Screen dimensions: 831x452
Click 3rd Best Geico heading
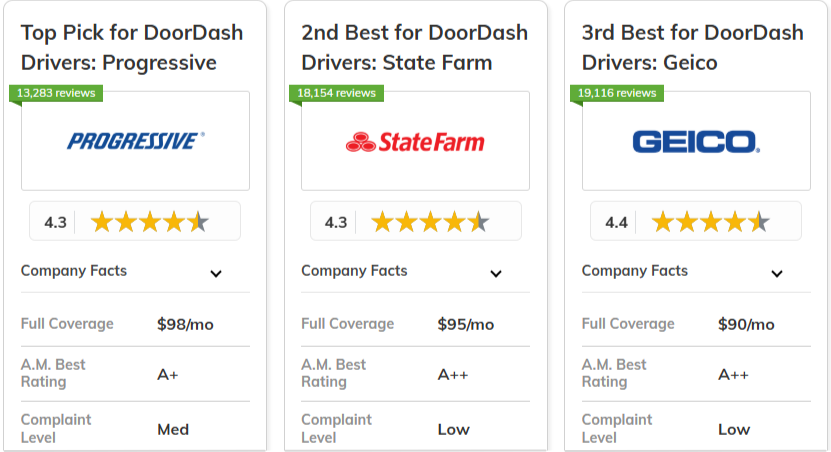(693, 48)
